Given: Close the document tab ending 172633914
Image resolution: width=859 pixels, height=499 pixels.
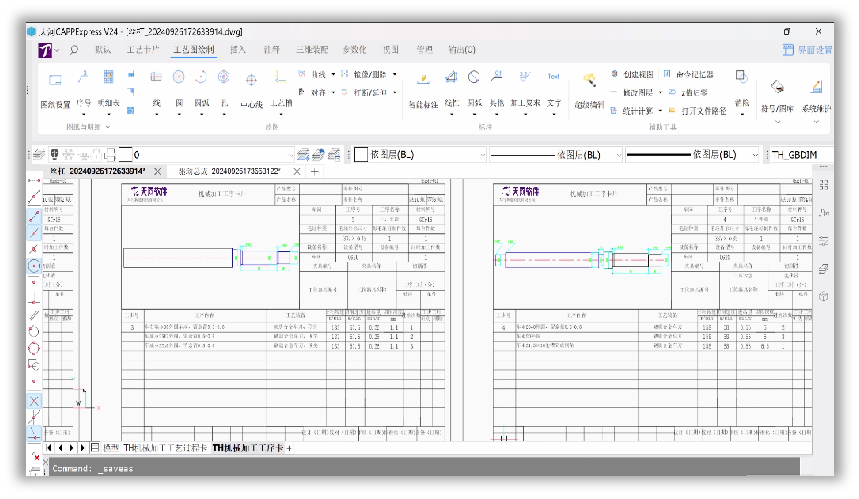Looking at the screenshot, I should coord(158,171).
